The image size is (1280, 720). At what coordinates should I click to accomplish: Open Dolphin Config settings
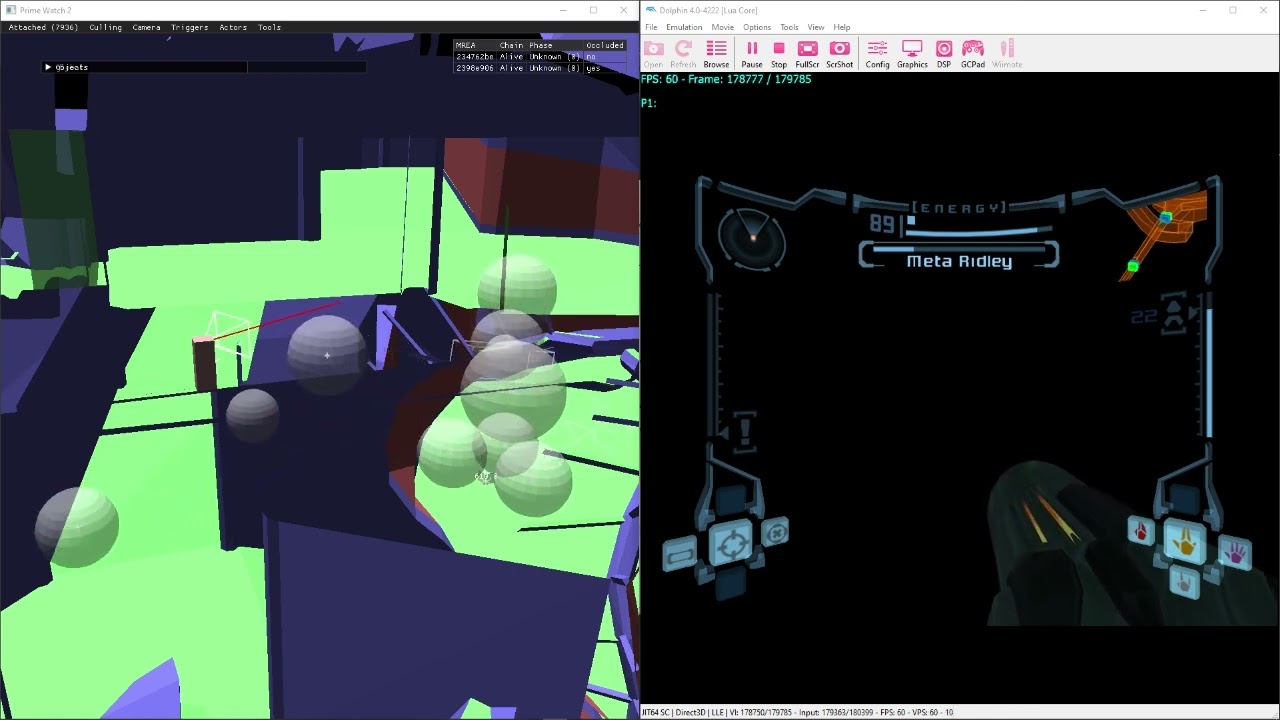[x=877, y=53]
